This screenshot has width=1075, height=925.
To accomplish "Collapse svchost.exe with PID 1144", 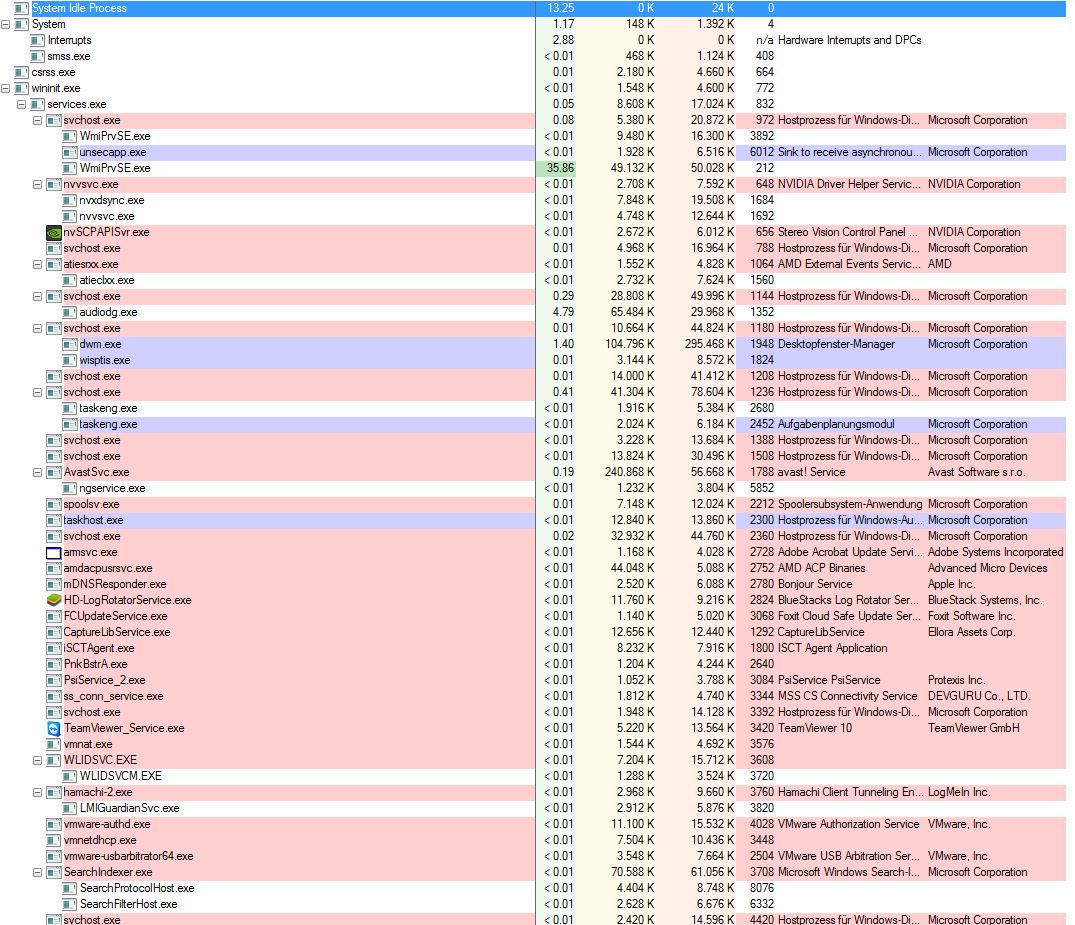I will click(38, 296).
